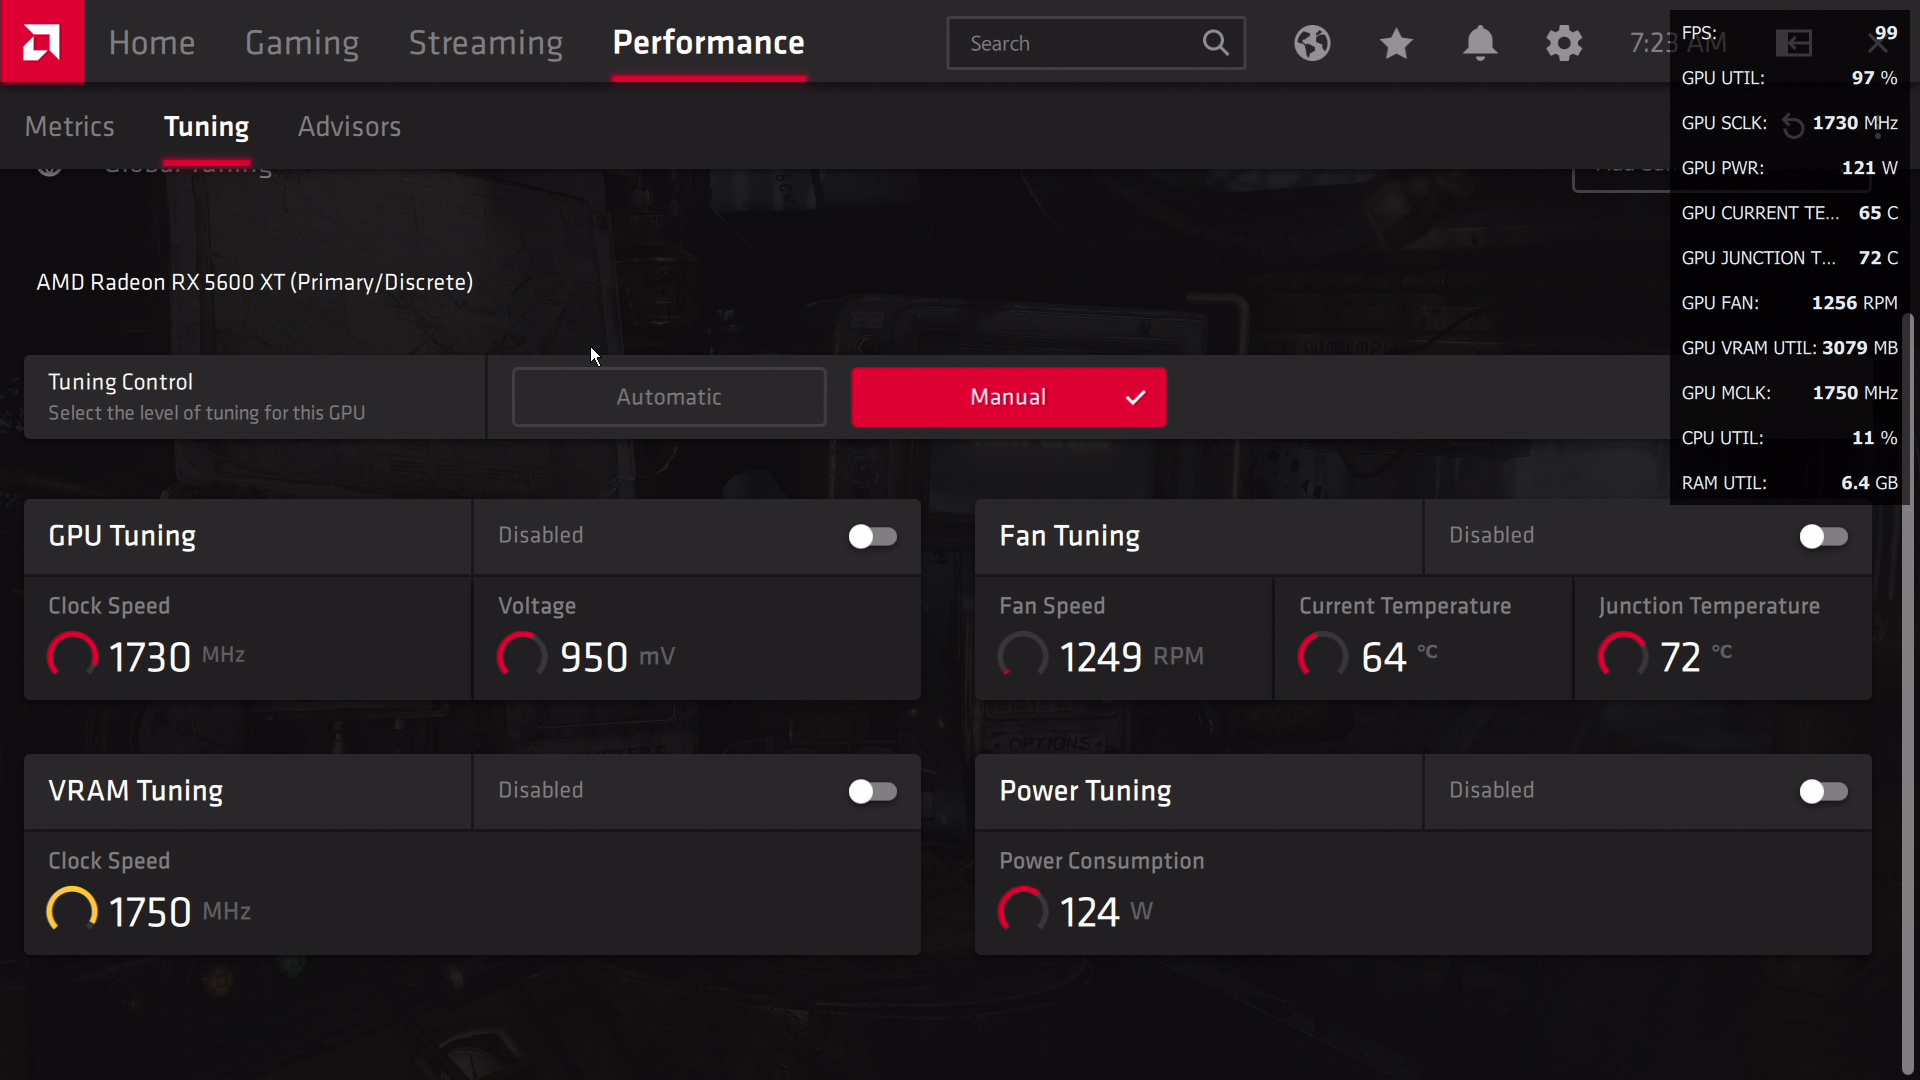Select the Performance tab
1920x1080 pixels.
[709, 43]
